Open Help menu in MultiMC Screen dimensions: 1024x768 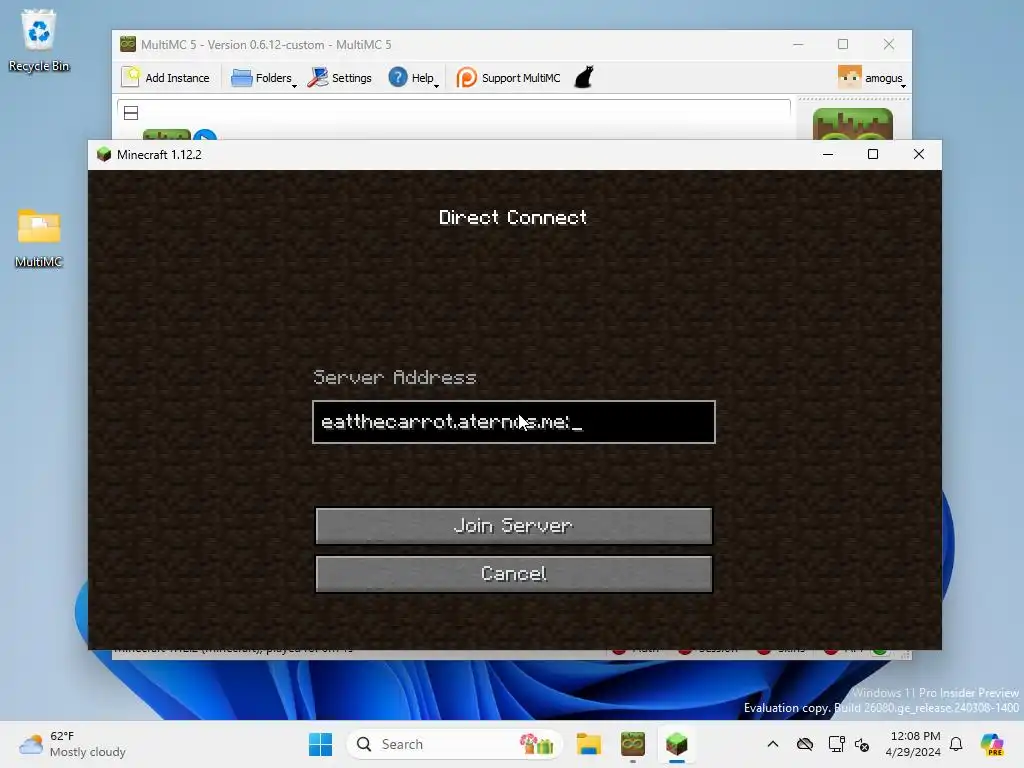pyautogui.click(x=413, y=78)
